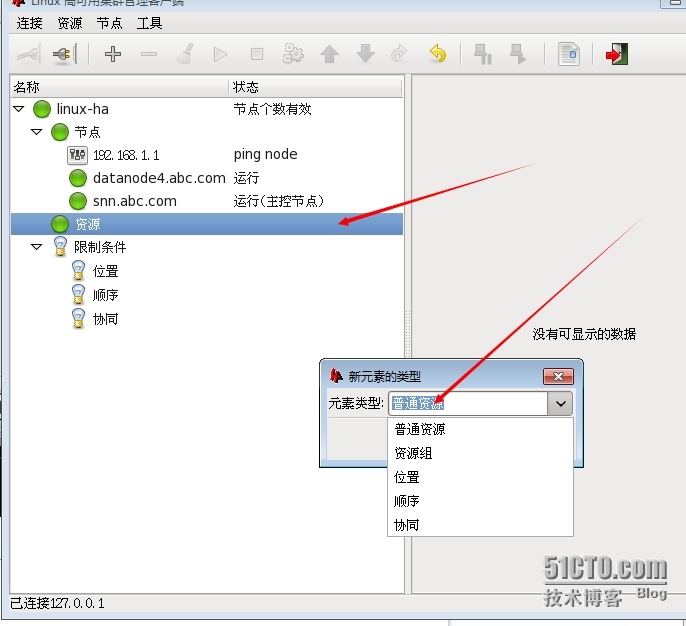
Task: Open the 连接 menu
Action: coord(29,23)
